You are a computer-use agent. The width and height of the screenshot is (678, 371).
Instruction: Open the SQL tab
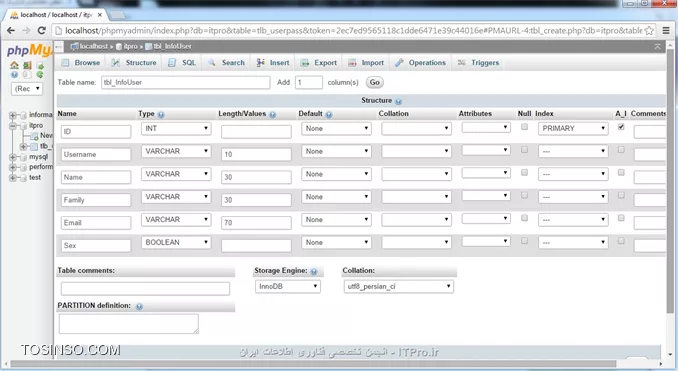click(x=182, y=63)
